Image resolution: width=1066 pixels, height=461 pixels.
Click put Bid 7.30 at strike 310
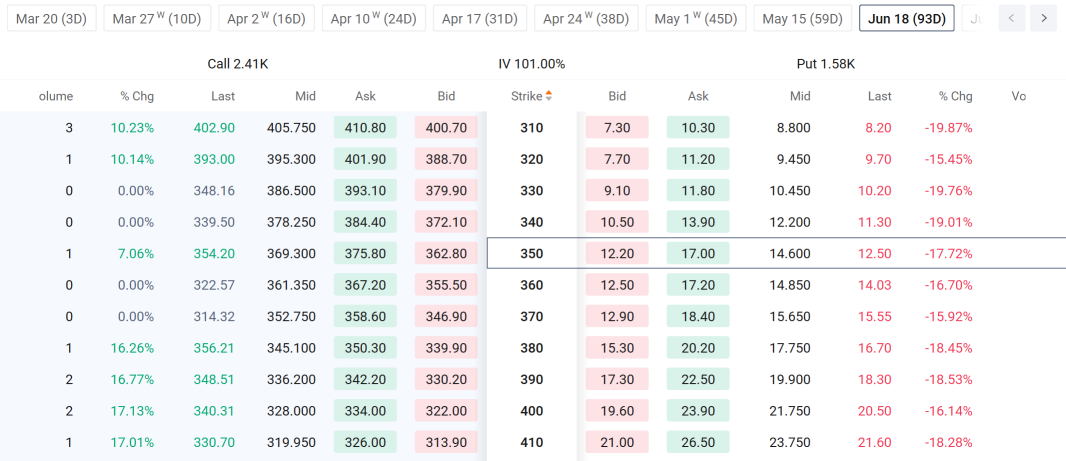click(x=617, y=128)
